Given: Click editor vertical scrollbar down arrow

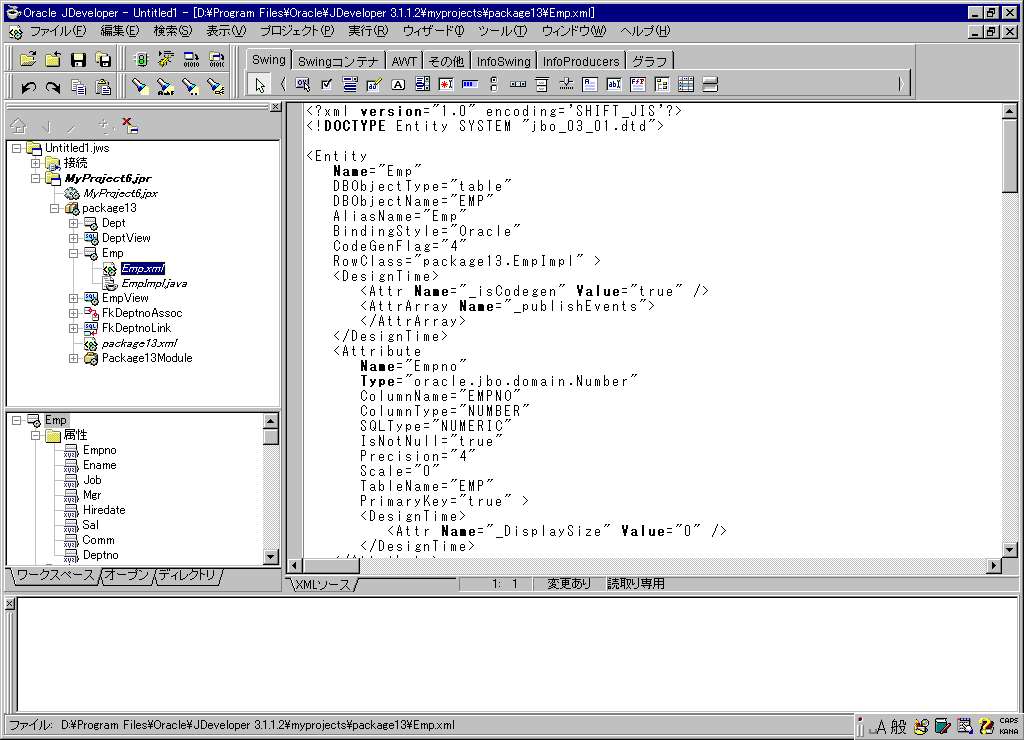Looking at the screenshot, I should coord(1010,549).
